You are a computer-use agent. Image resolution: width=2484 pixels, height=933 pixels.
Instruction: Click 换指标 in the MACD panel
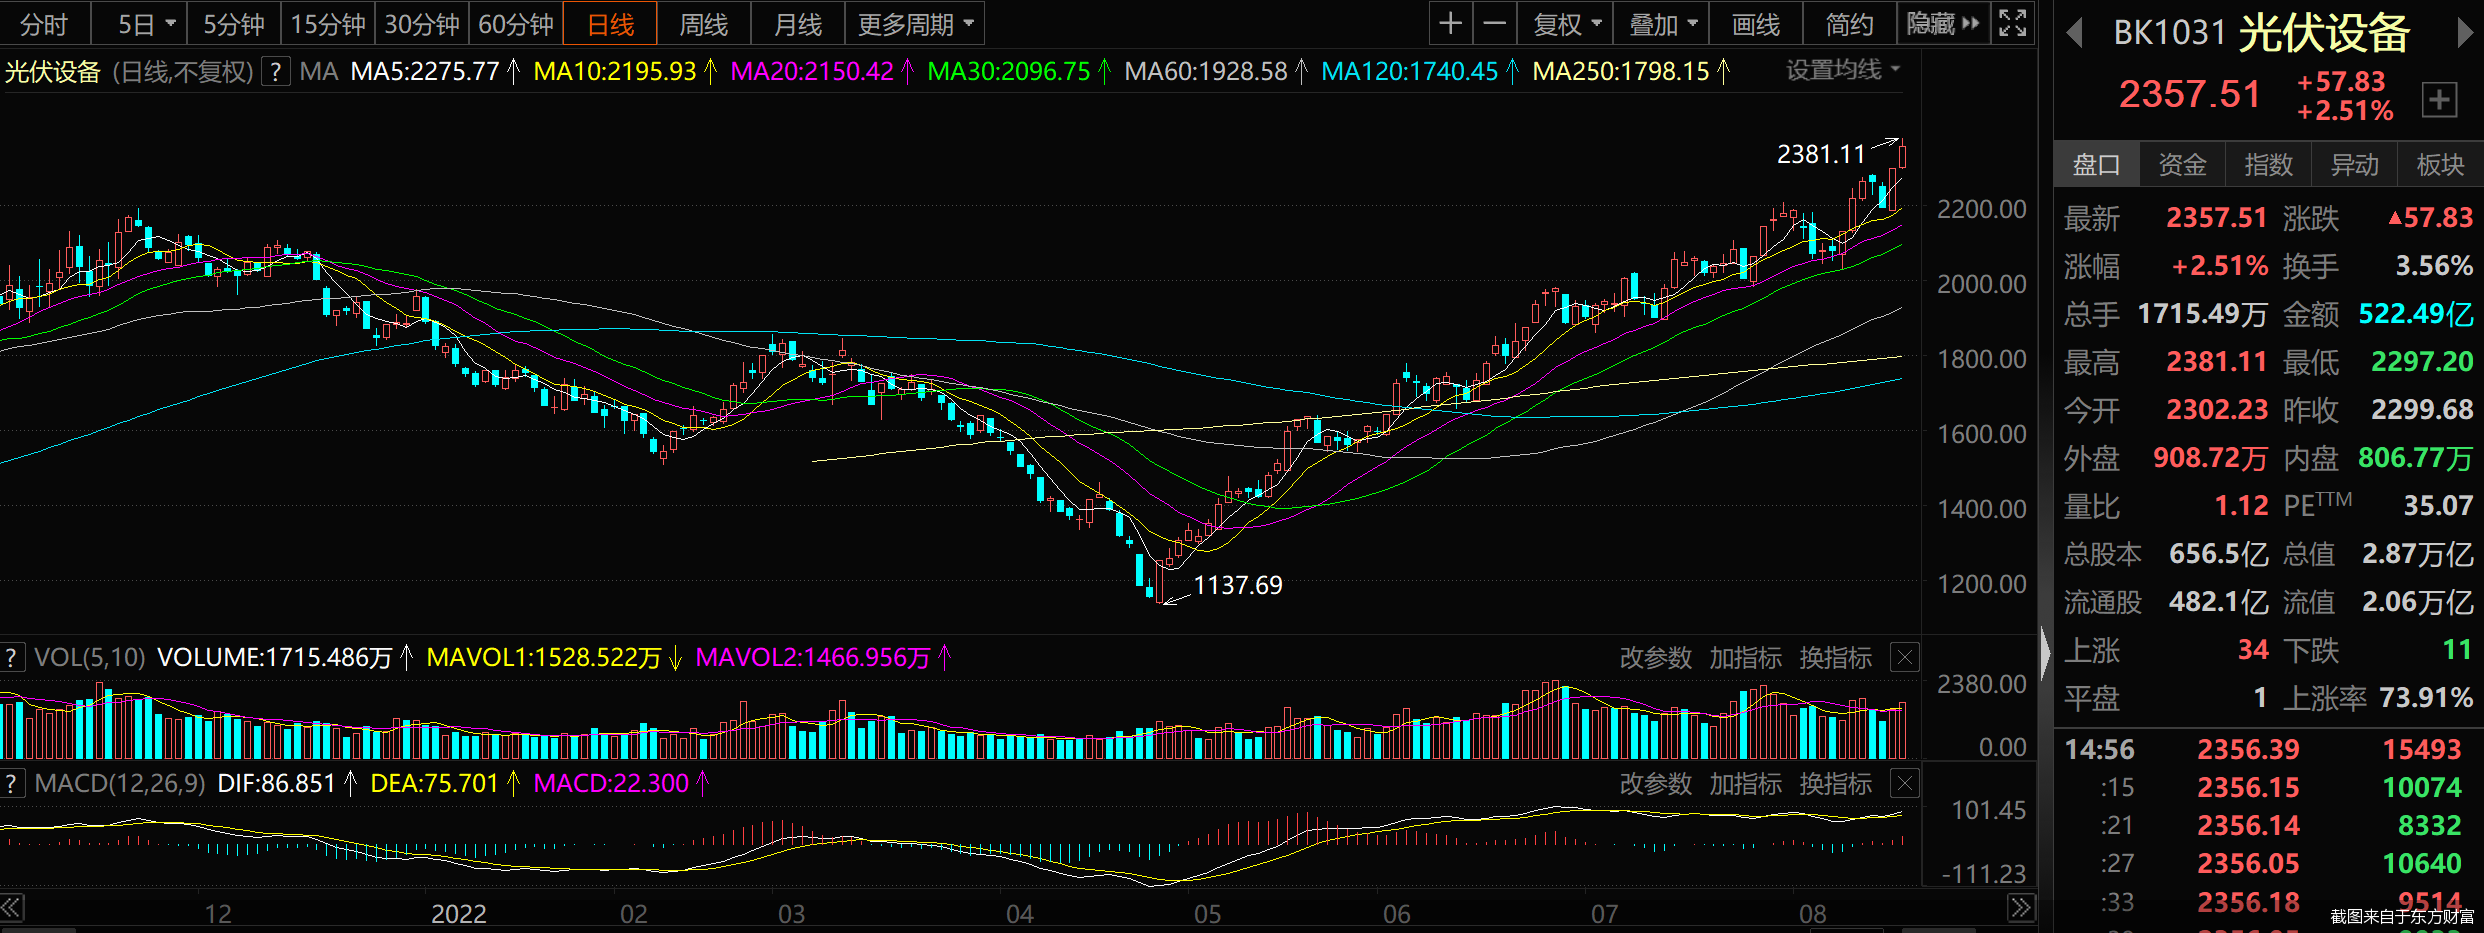[1835, 784]
